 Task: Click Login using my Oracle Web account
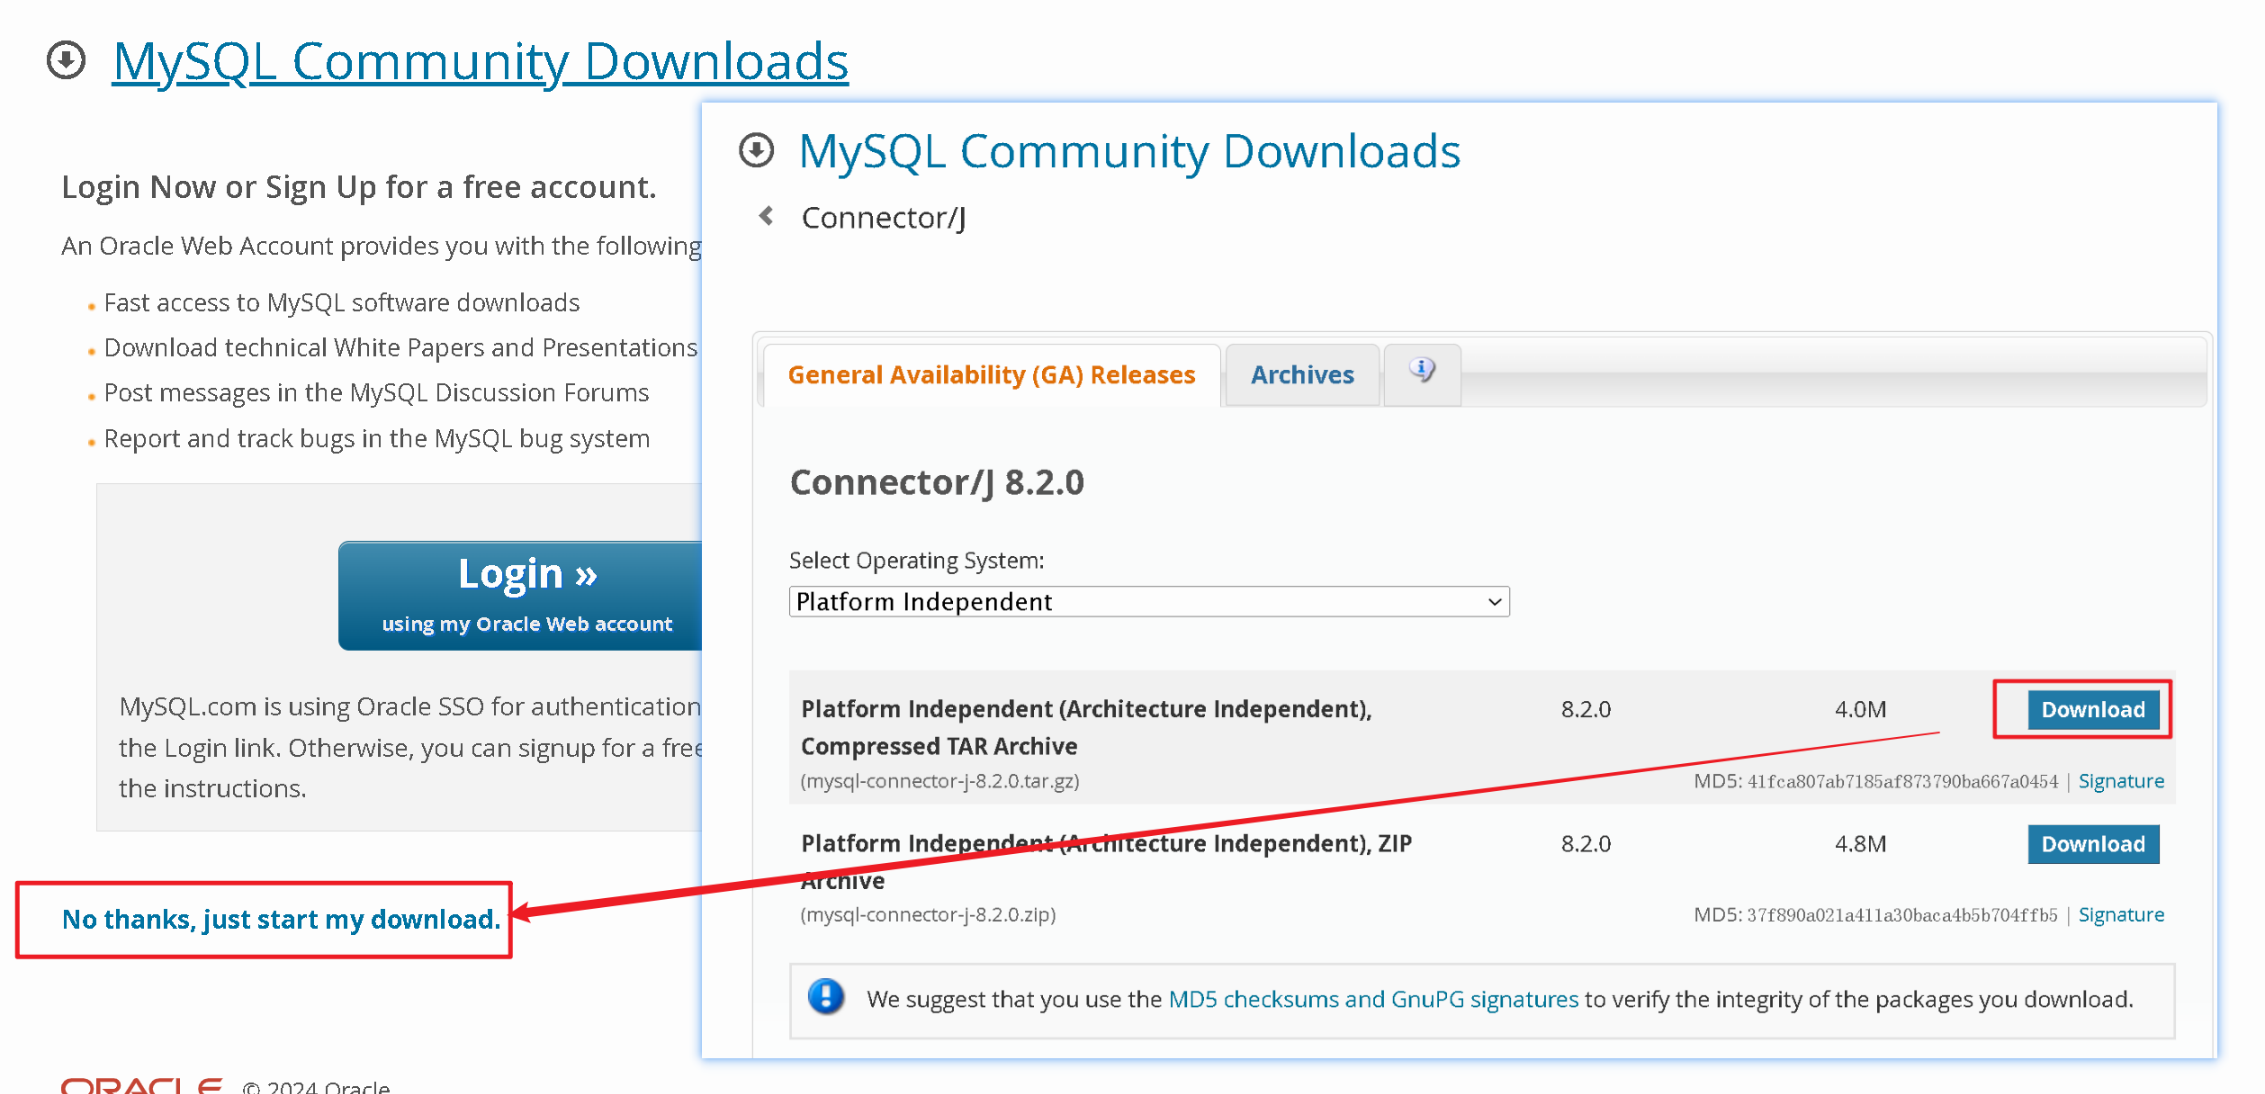pyautogui.click(x=526, y=596)
